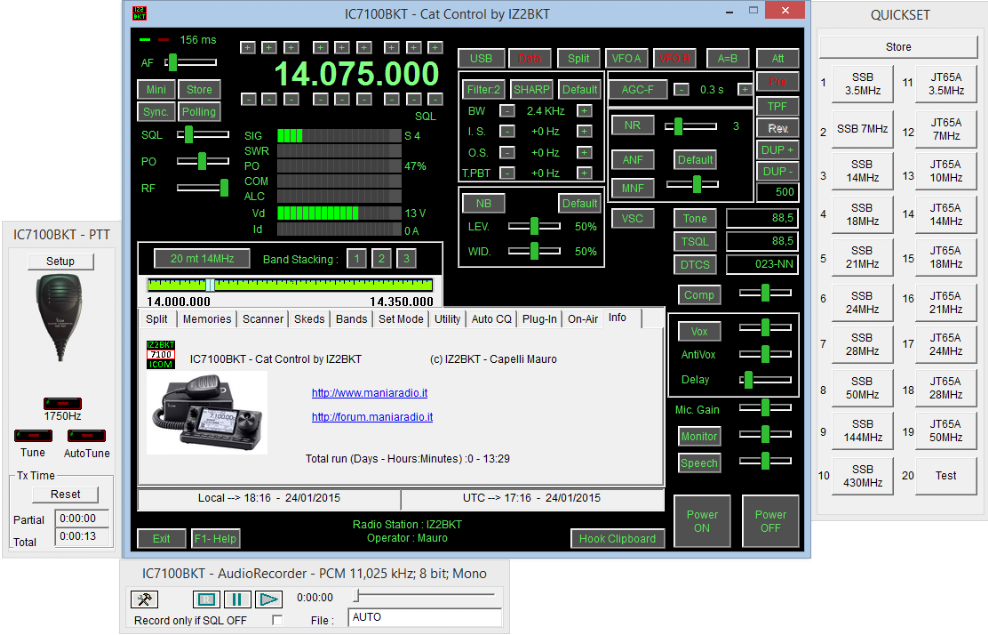Screen dimensions: 988x635
Task: Switch to VFO B
Action: point(674,59)
